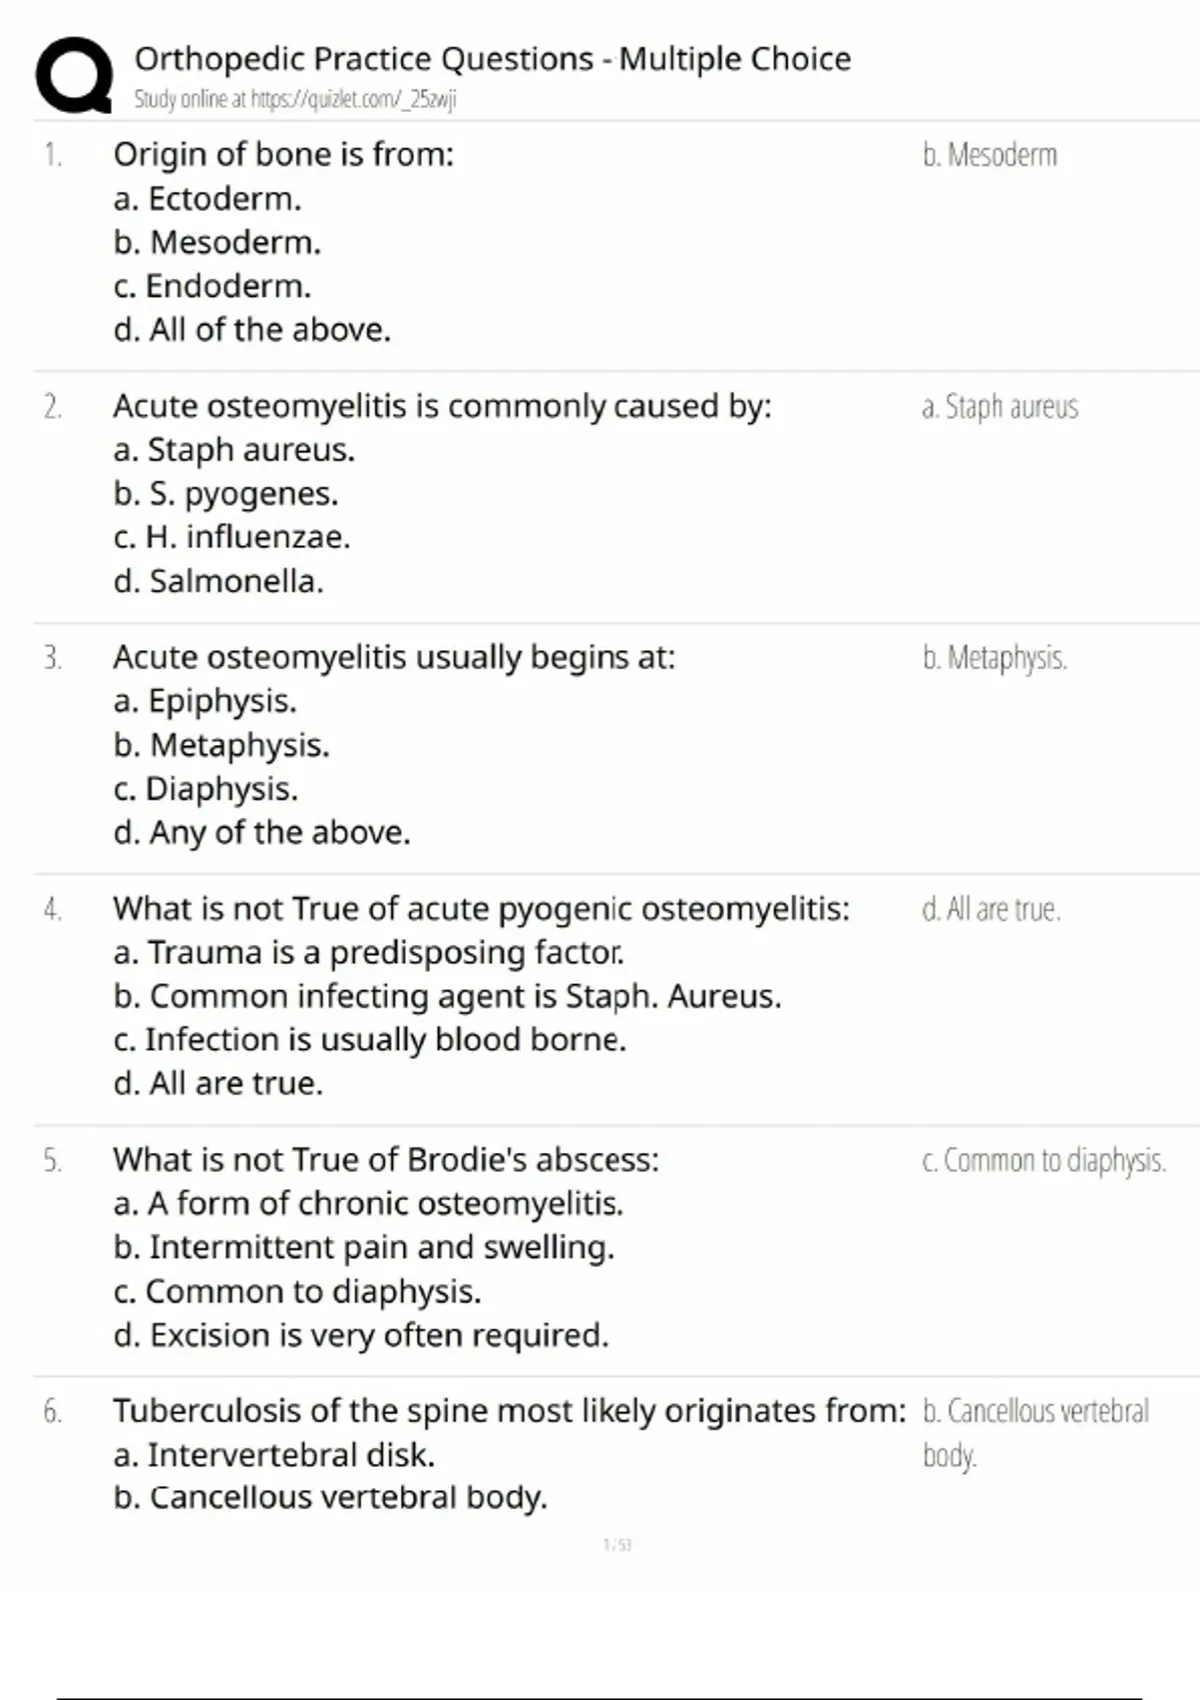The height and width of the screenshot is (1700, 1200).
Task: Click answer key text b. Mesoderm
Action: click(989, 155)
